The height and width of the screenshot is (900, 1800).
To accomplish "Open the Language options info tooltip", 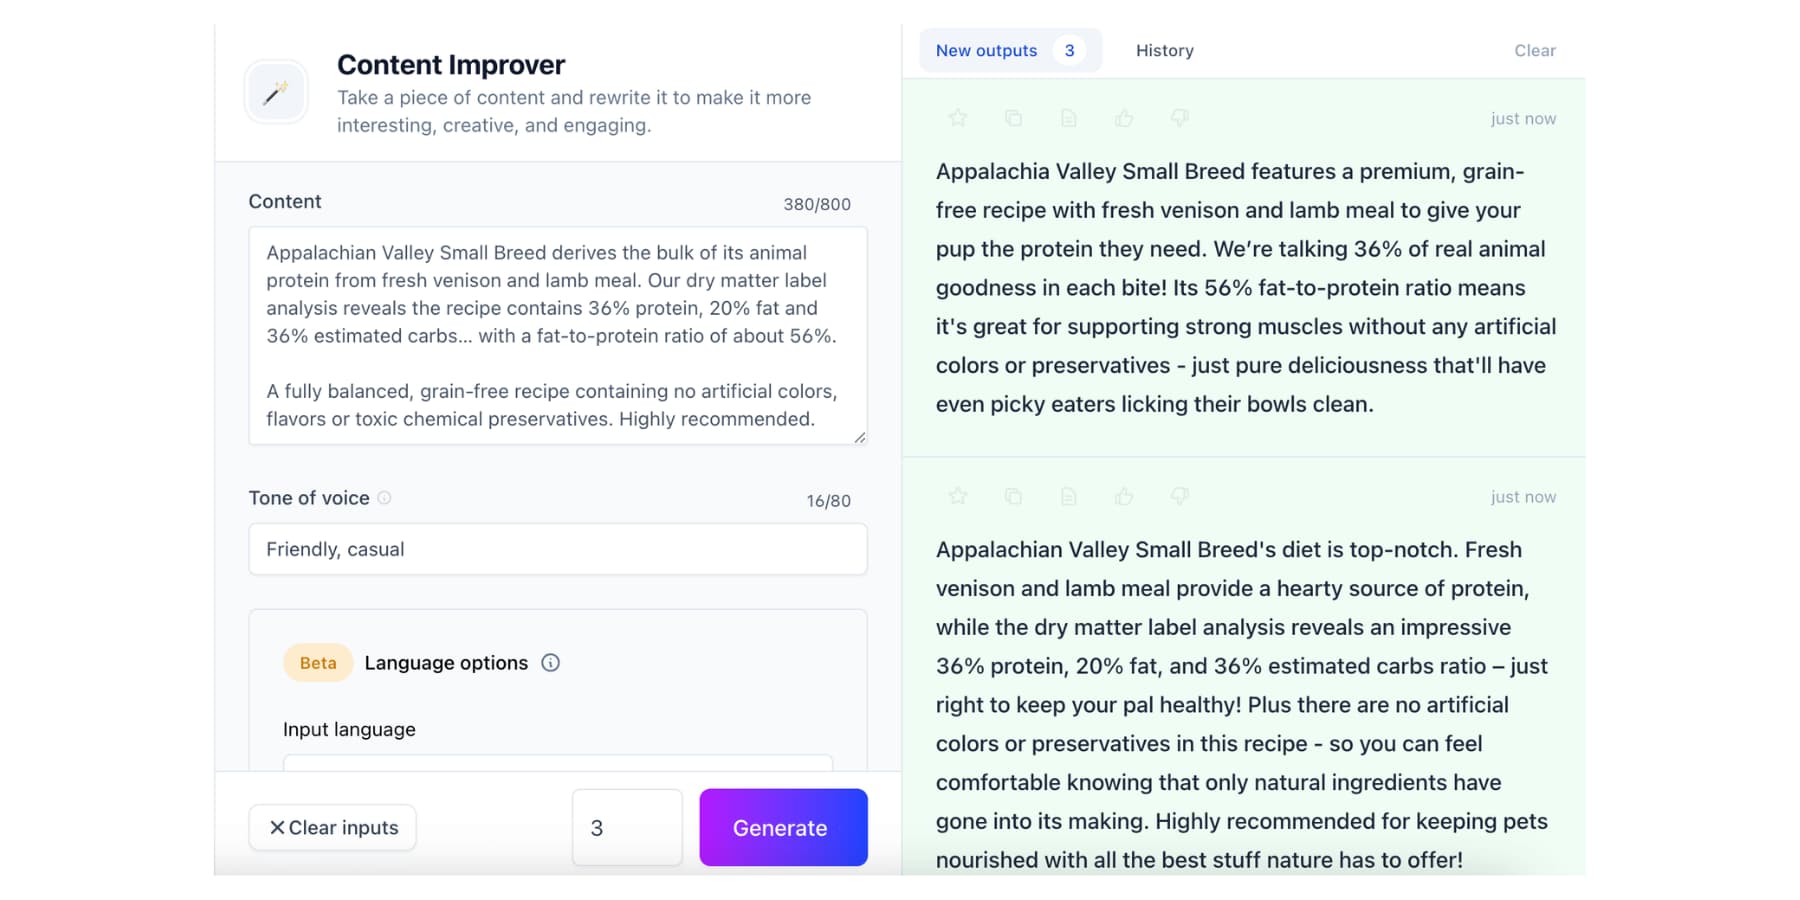I will [x=550, y=662].
